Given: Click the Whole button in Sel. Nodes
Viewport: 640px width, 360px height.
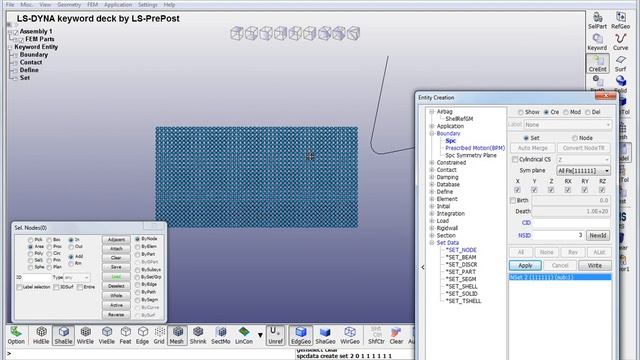Looking at the screenshot, I should [x=116, y=296].
